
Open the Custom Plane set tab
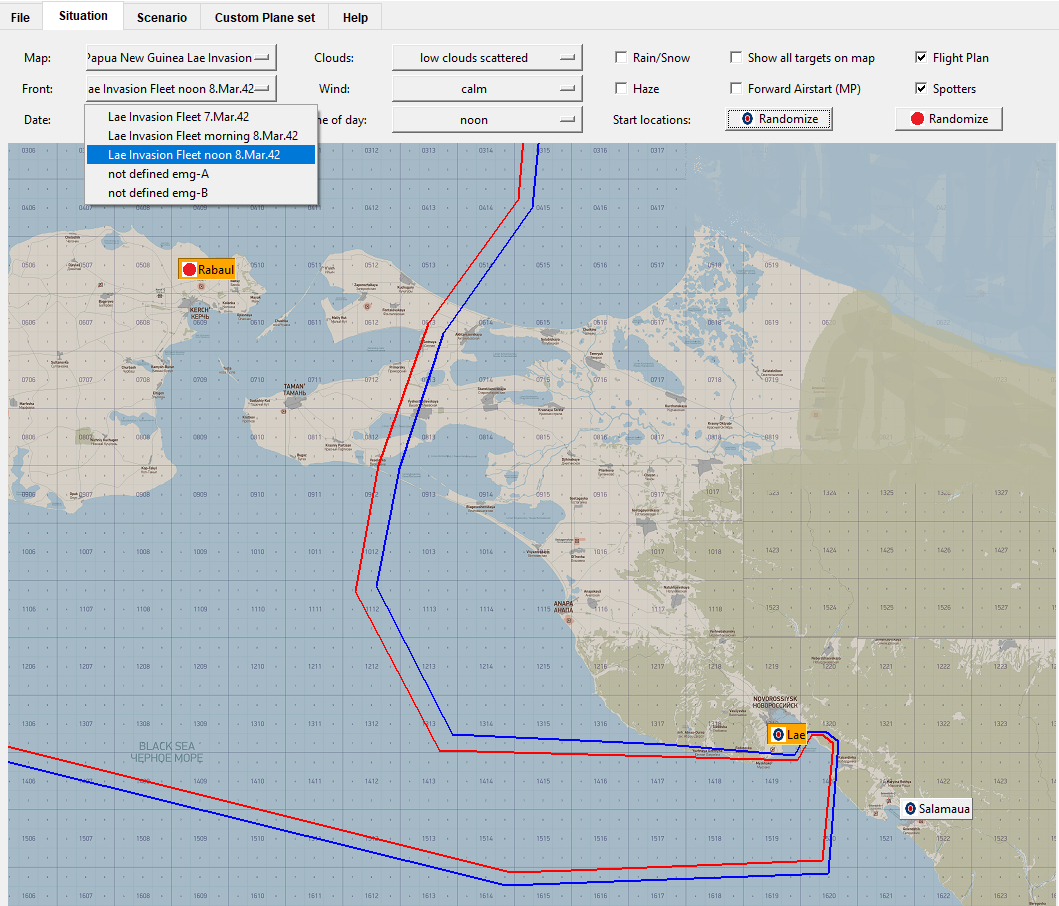265,18
